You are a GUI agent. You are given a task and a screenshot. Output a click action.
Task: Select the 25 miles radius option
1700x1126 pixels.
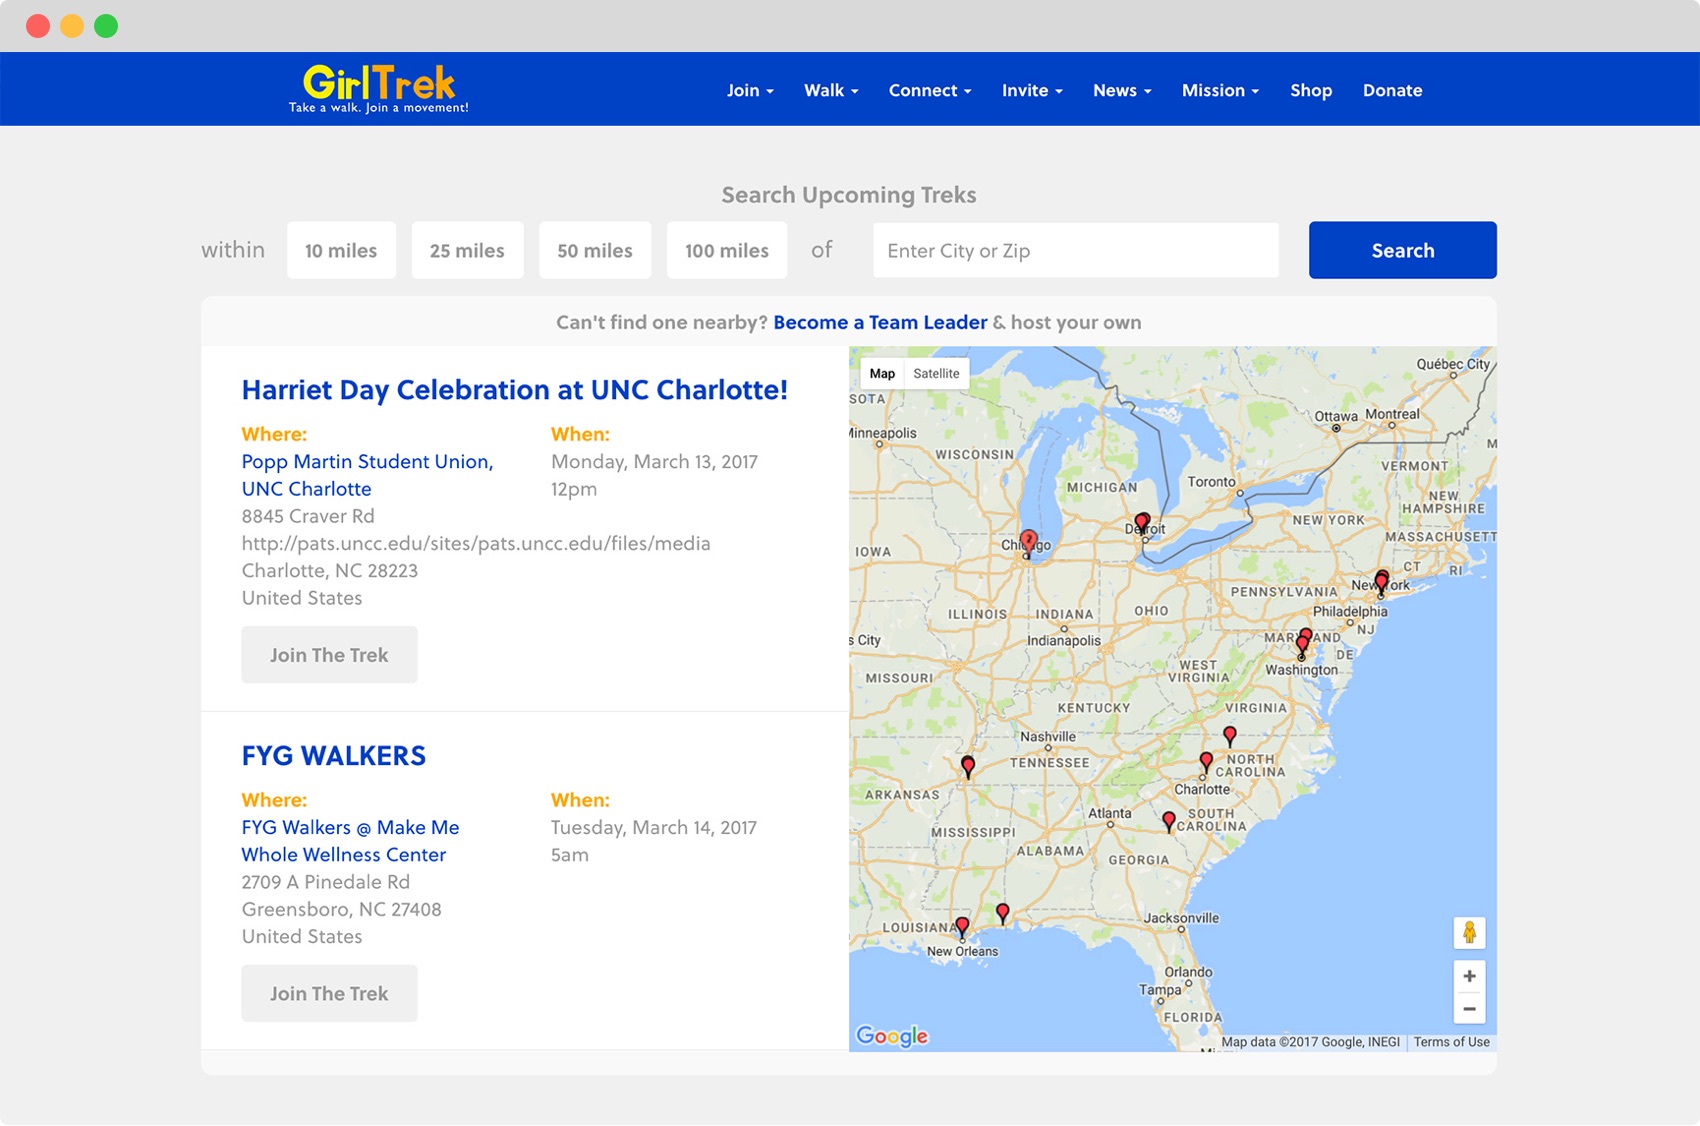(467, 250)
